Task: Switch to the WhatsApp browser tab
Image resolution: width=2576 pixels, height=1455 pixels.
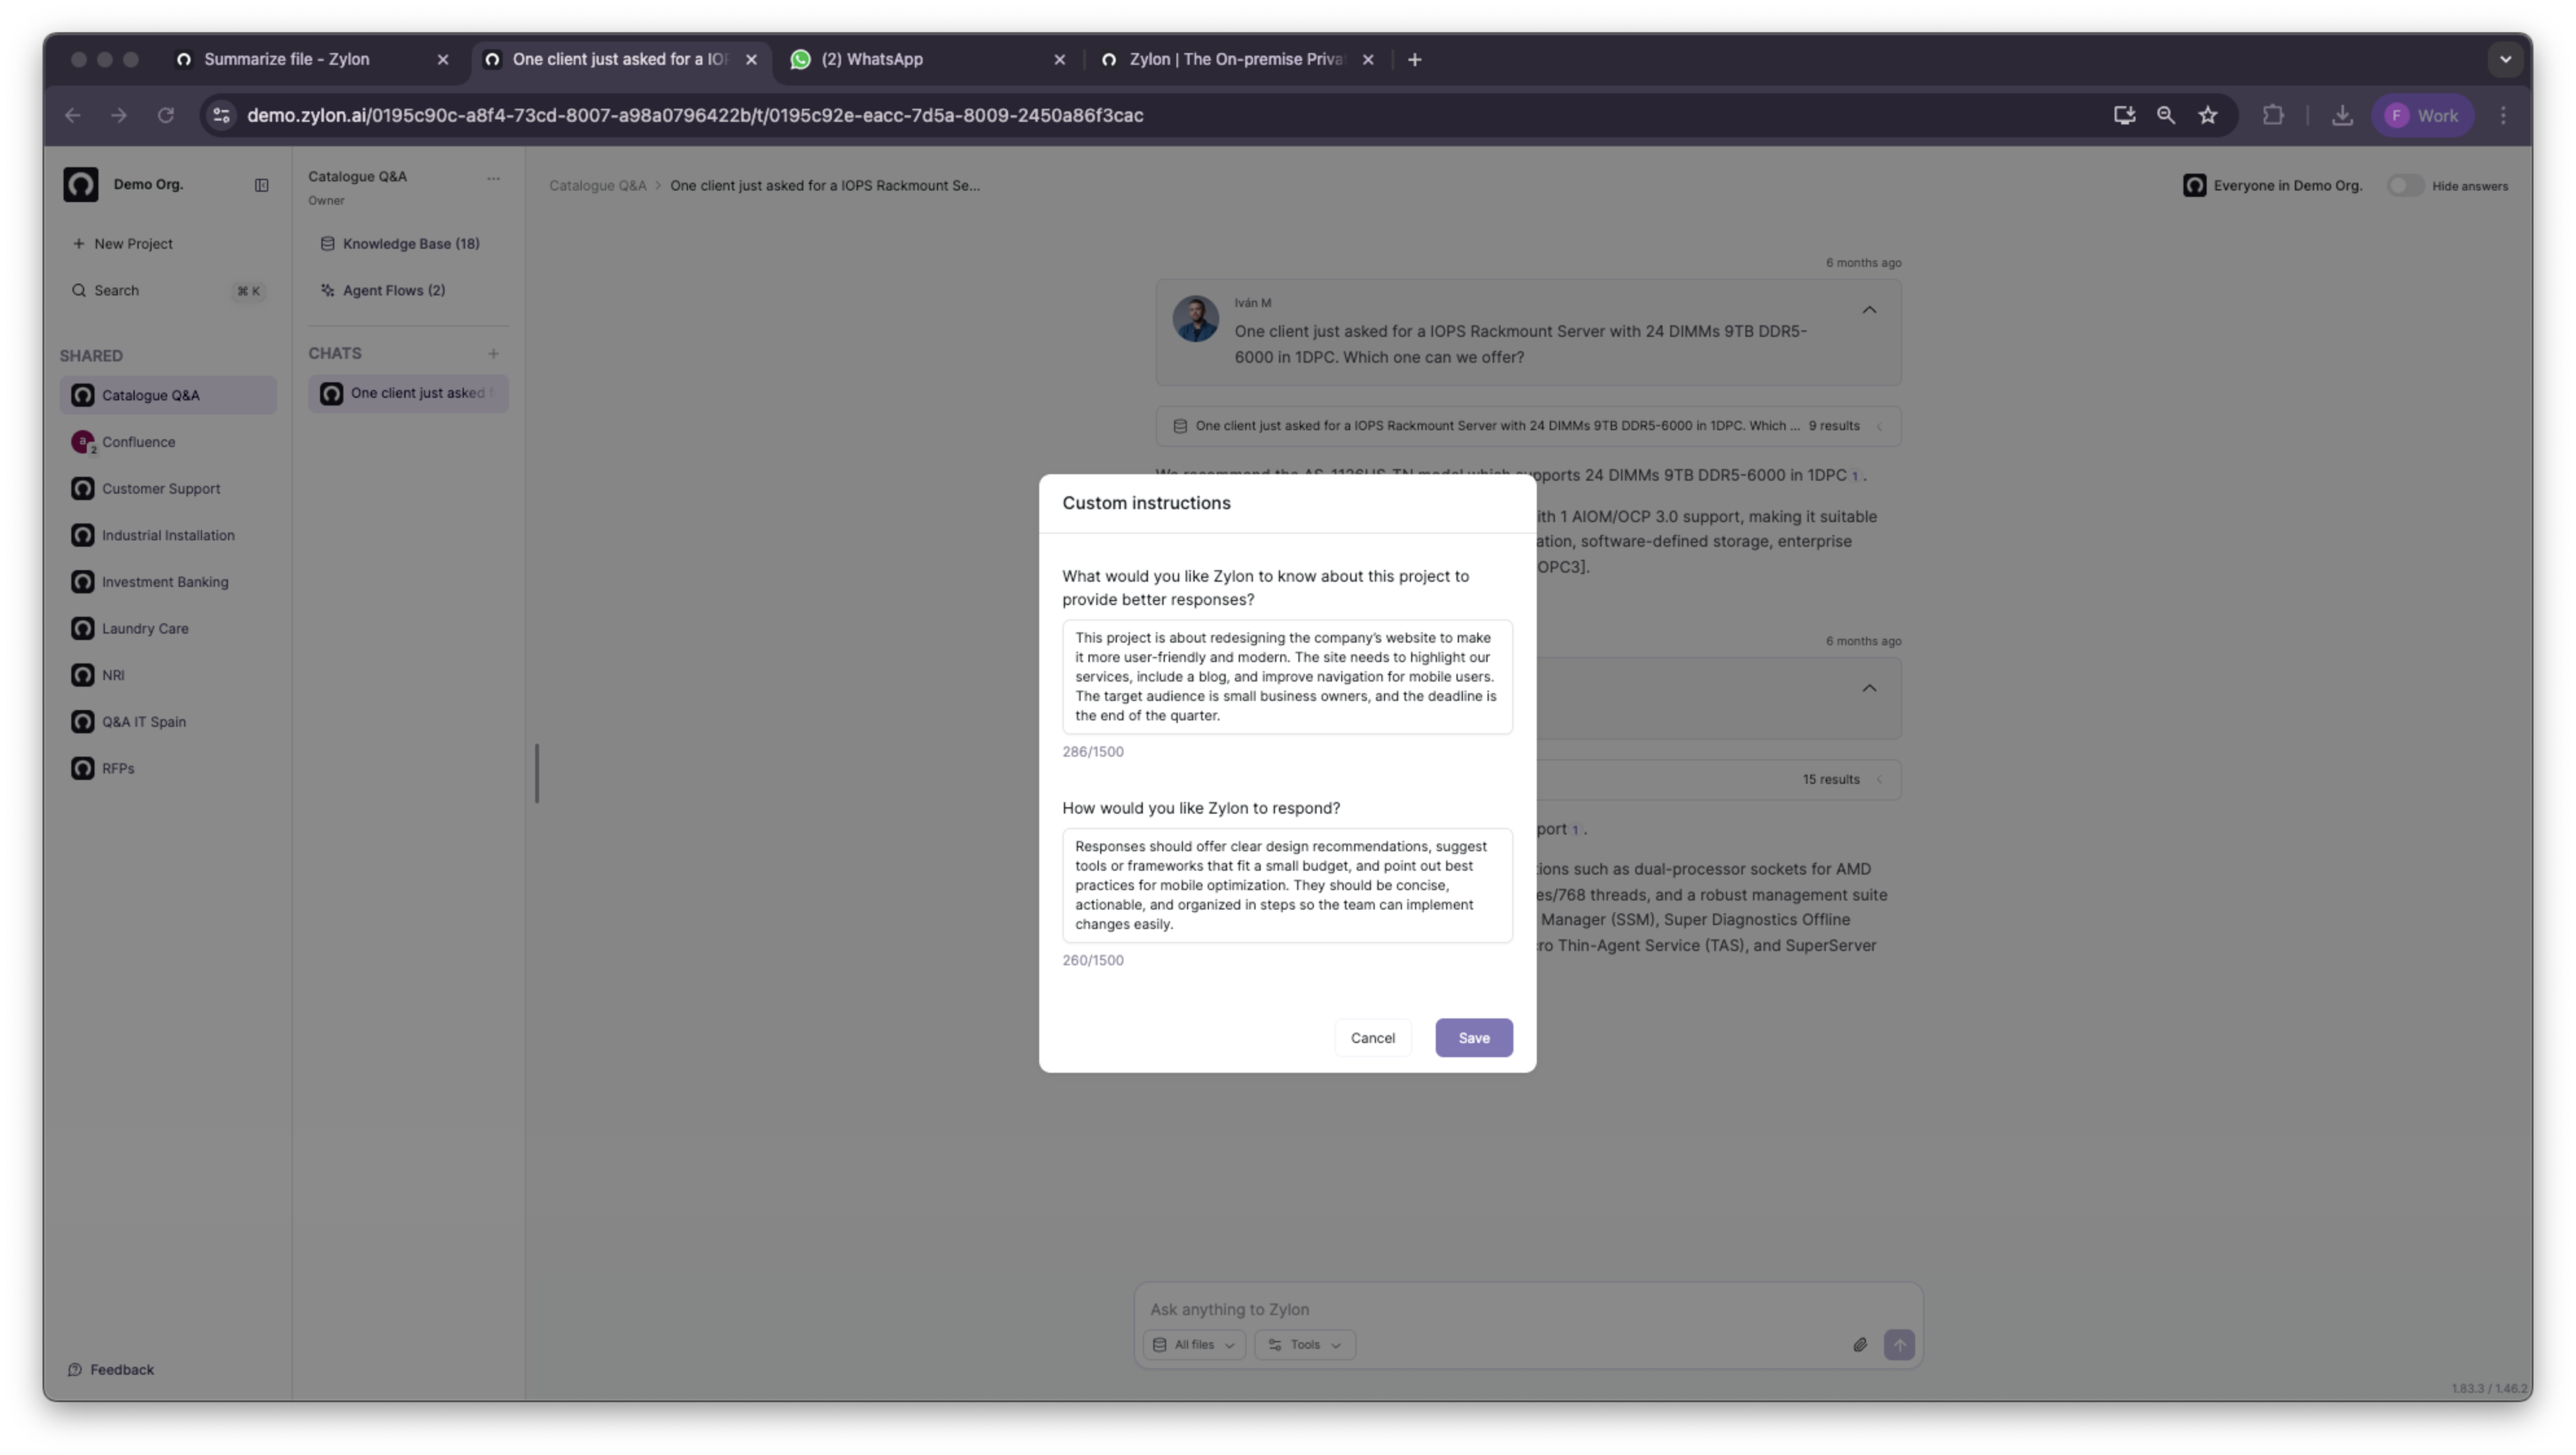Action: 871,60
